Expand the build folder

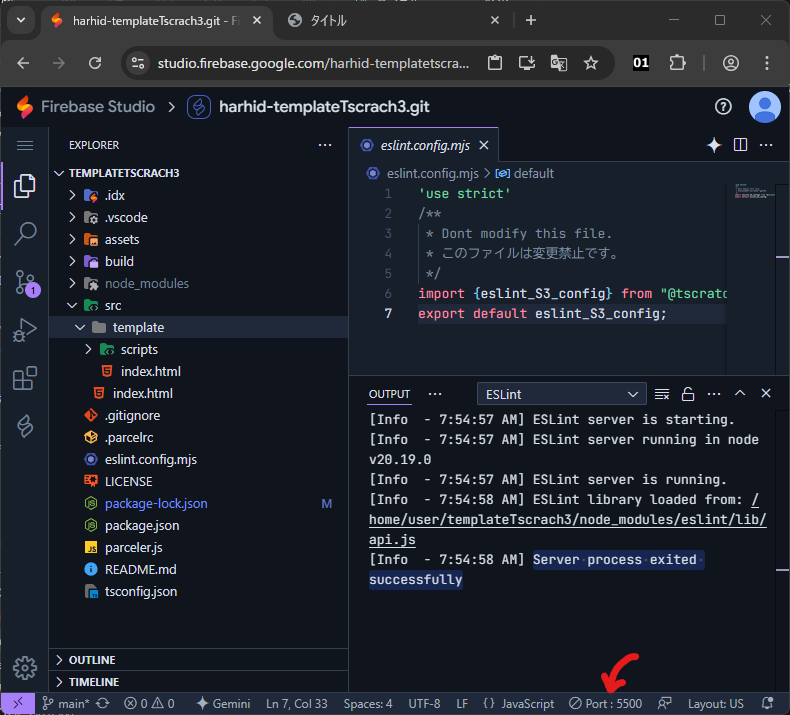tap(72, 261)
